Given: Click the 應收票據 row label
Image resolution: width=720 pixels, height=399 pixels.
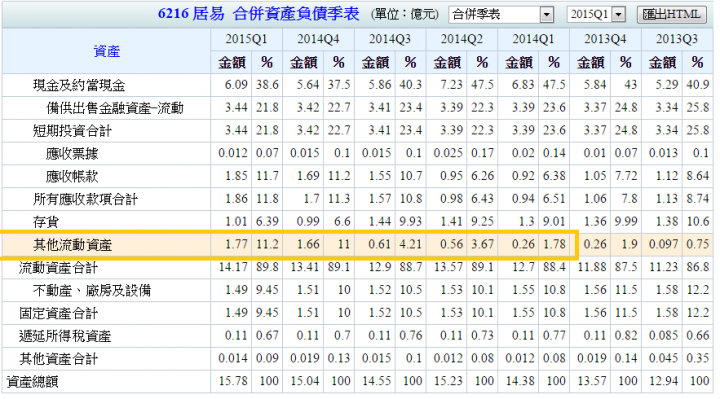Looking at the screenshot, I should (72, 154).
